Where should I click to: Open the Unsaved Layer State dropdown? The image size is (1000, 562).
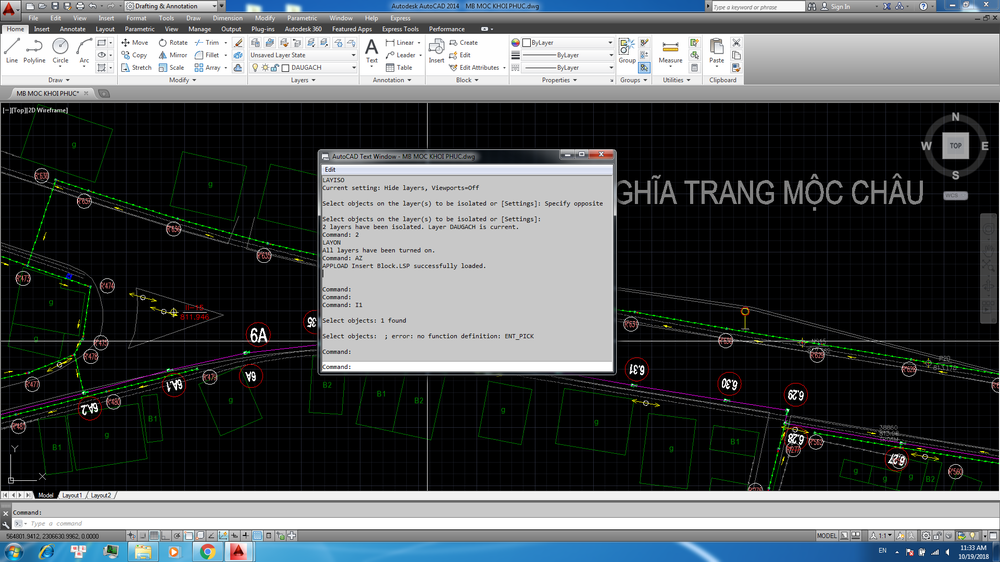point(303,55)
